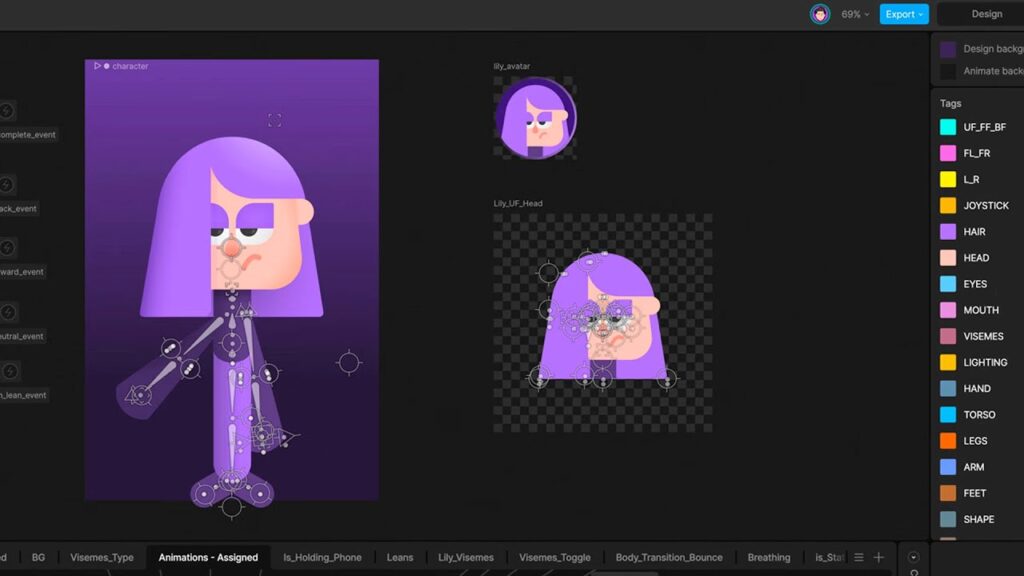
Task: Open the 69% zoom level dropdown
Action: coord(854,14)
